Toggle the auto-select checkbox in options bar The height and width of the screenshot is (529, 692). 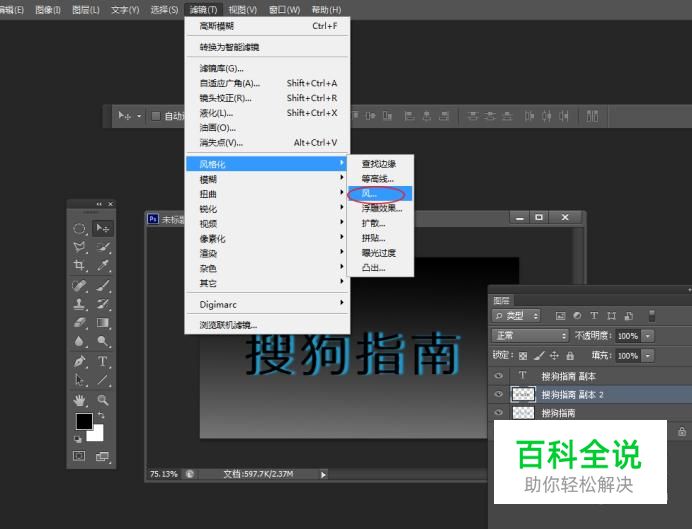click(155, 116)
